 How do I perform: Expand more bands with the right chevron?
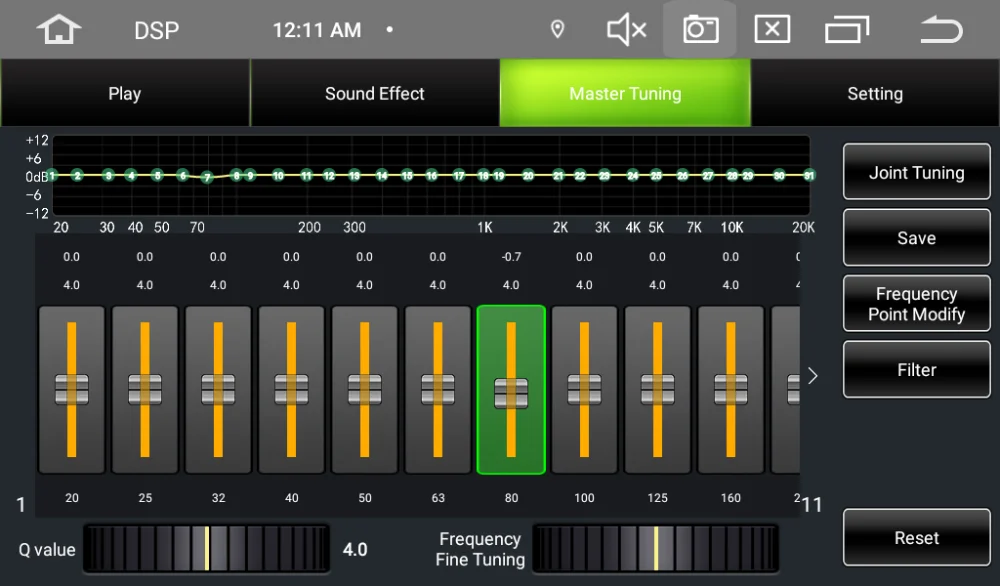pos(812,376)
